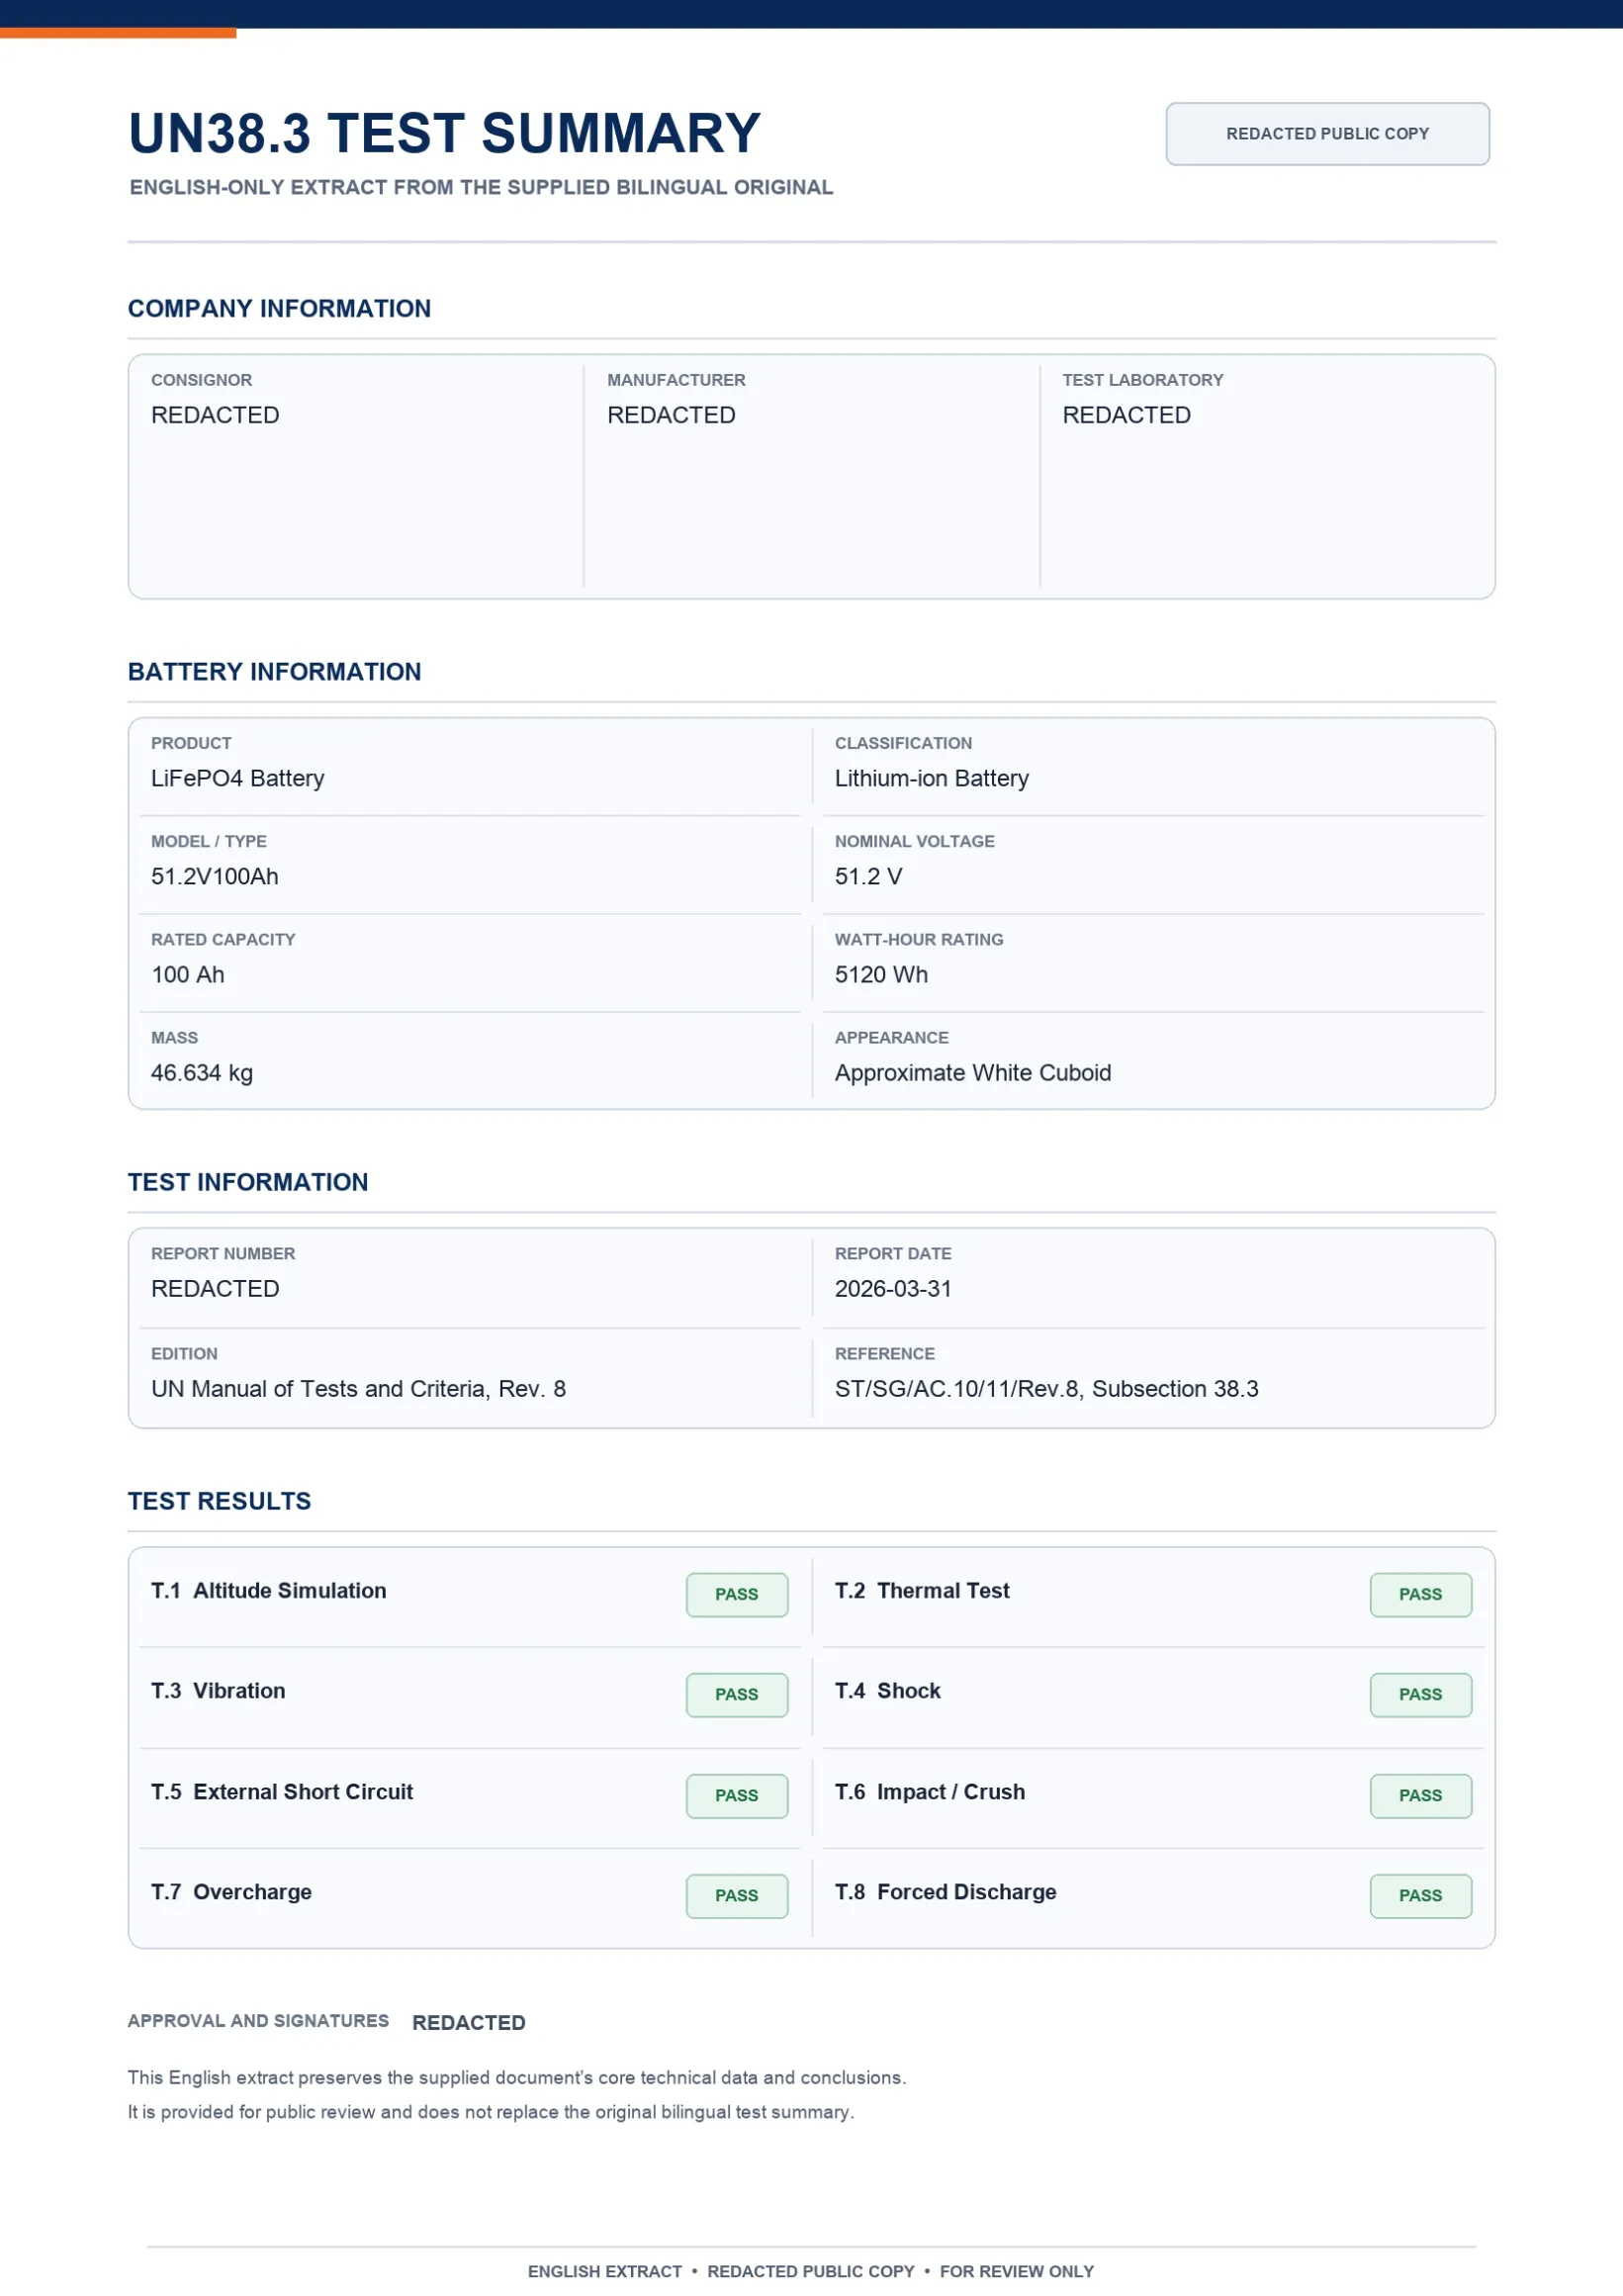The width and height of the screenshot is (1623, 2296).
Task: Click PASS badge for Impact / Crush
Action: (1420, 1796)
